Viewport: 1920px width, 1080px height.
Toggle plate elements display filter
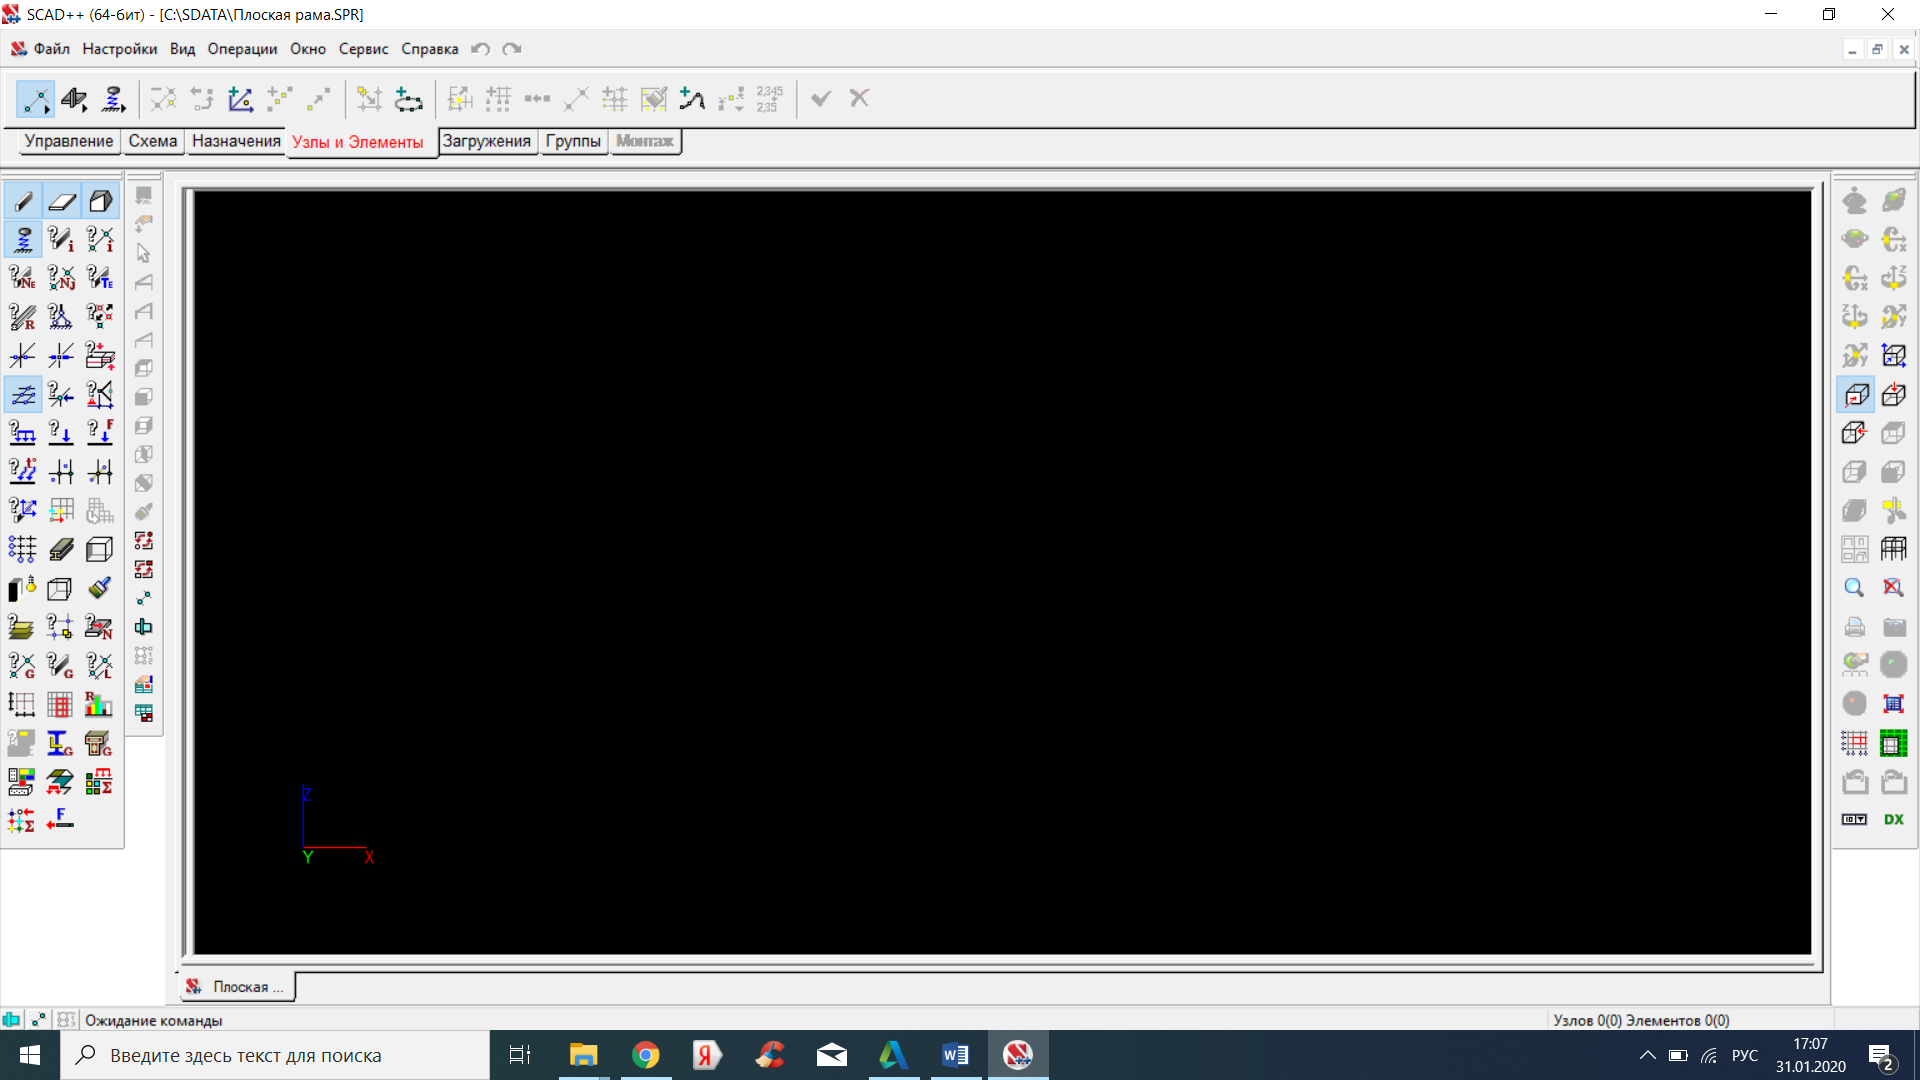pyautogui.click(x=62, y=201)
